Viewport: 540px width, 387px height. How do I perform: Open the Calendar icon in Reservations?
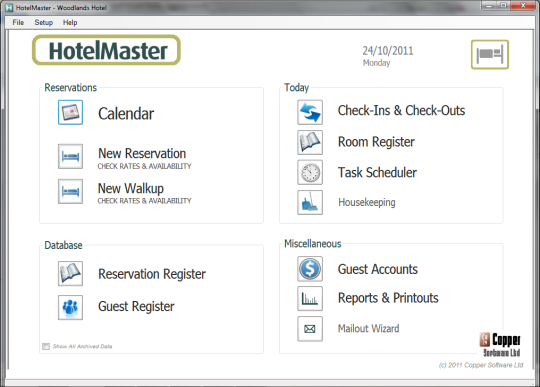pyautogui.click(x=70, y=112)
